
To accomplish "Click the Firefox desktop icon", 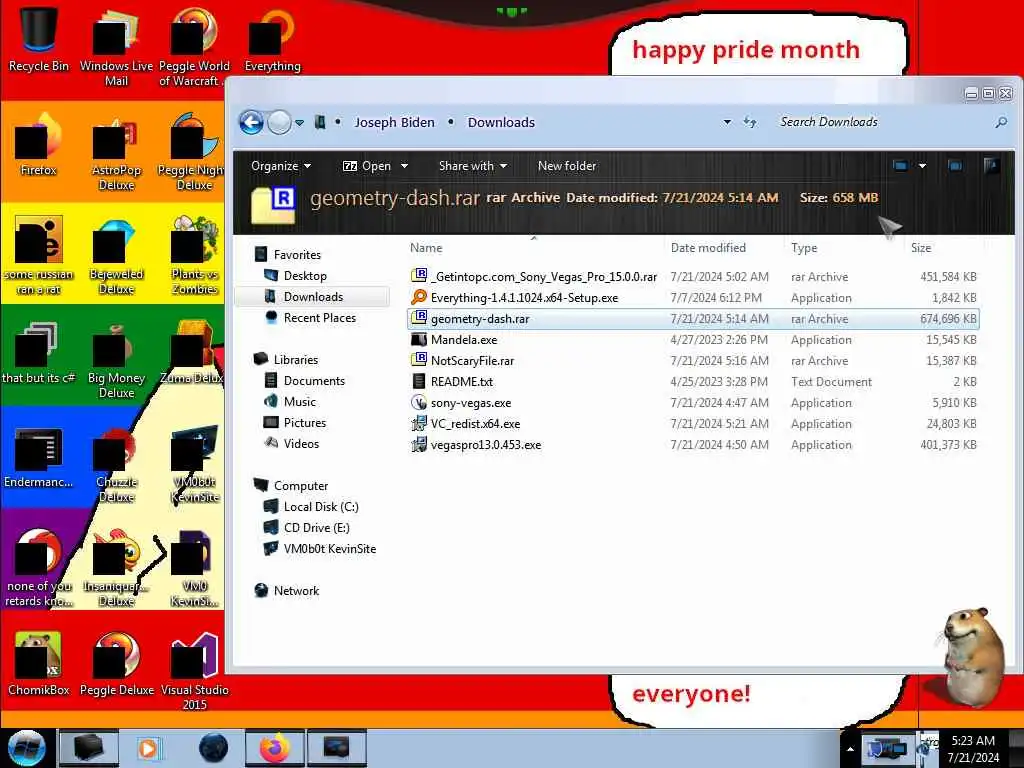I will point(39,145).
